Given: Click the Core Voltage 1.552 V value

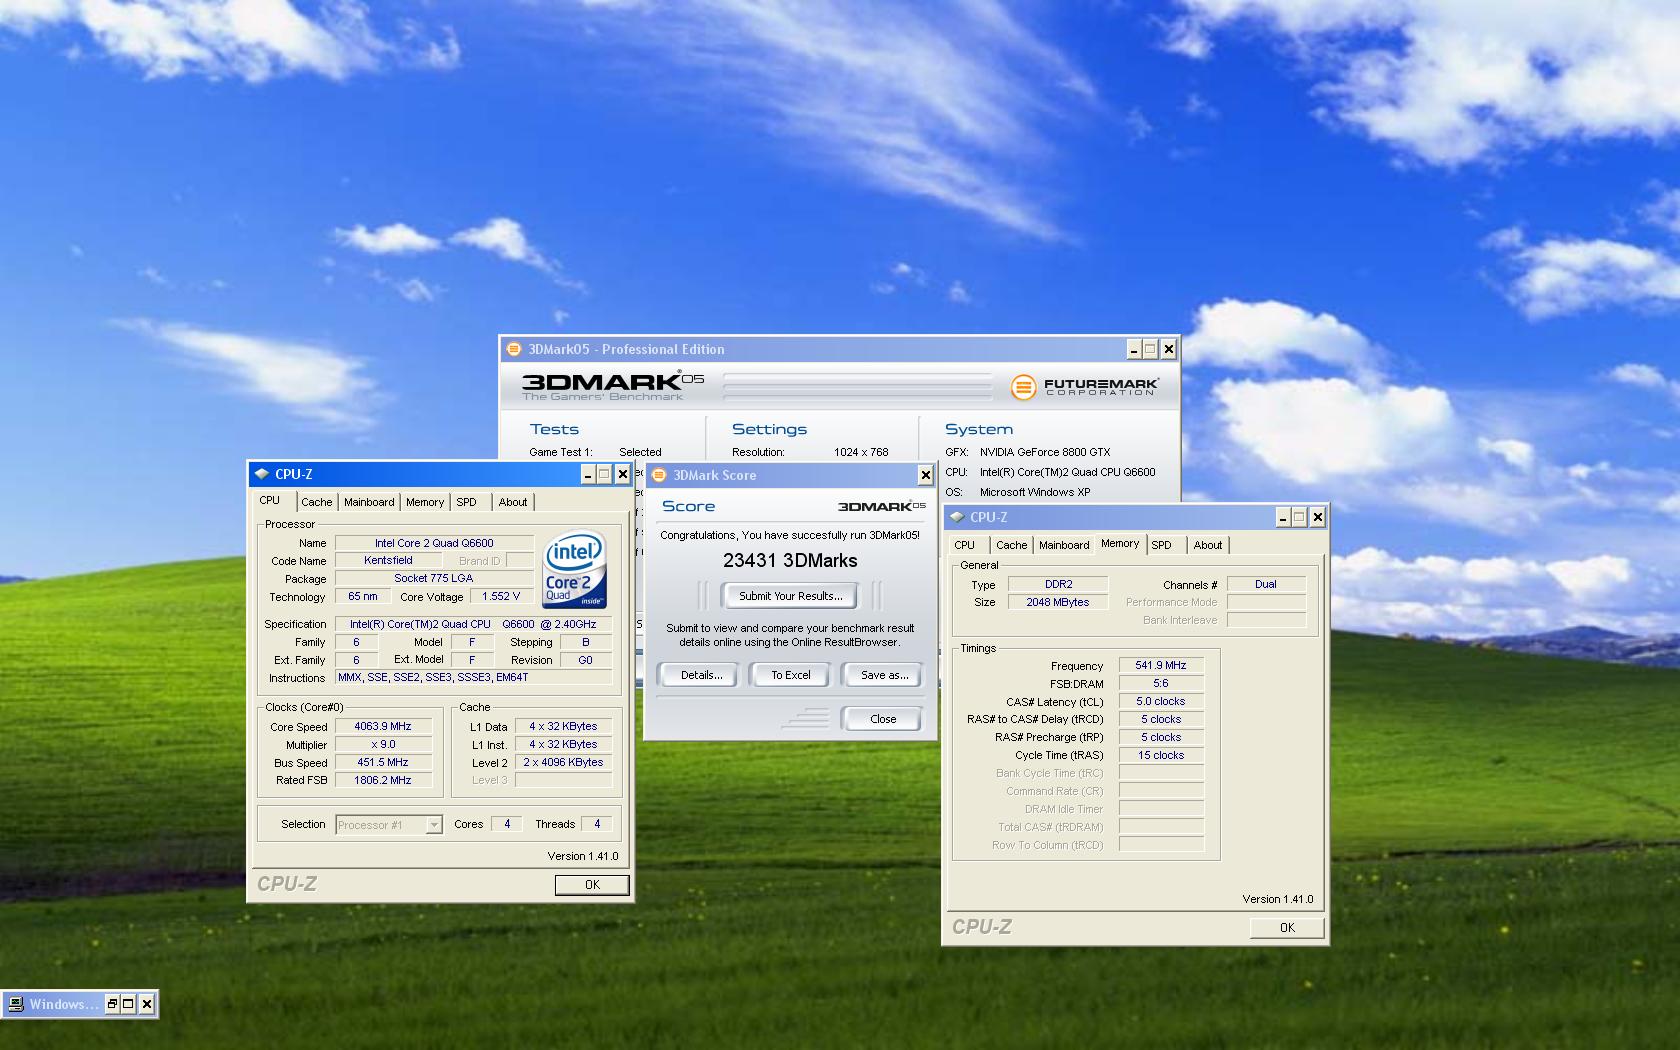Looking at the screenshot, I should tap(501, 597).
